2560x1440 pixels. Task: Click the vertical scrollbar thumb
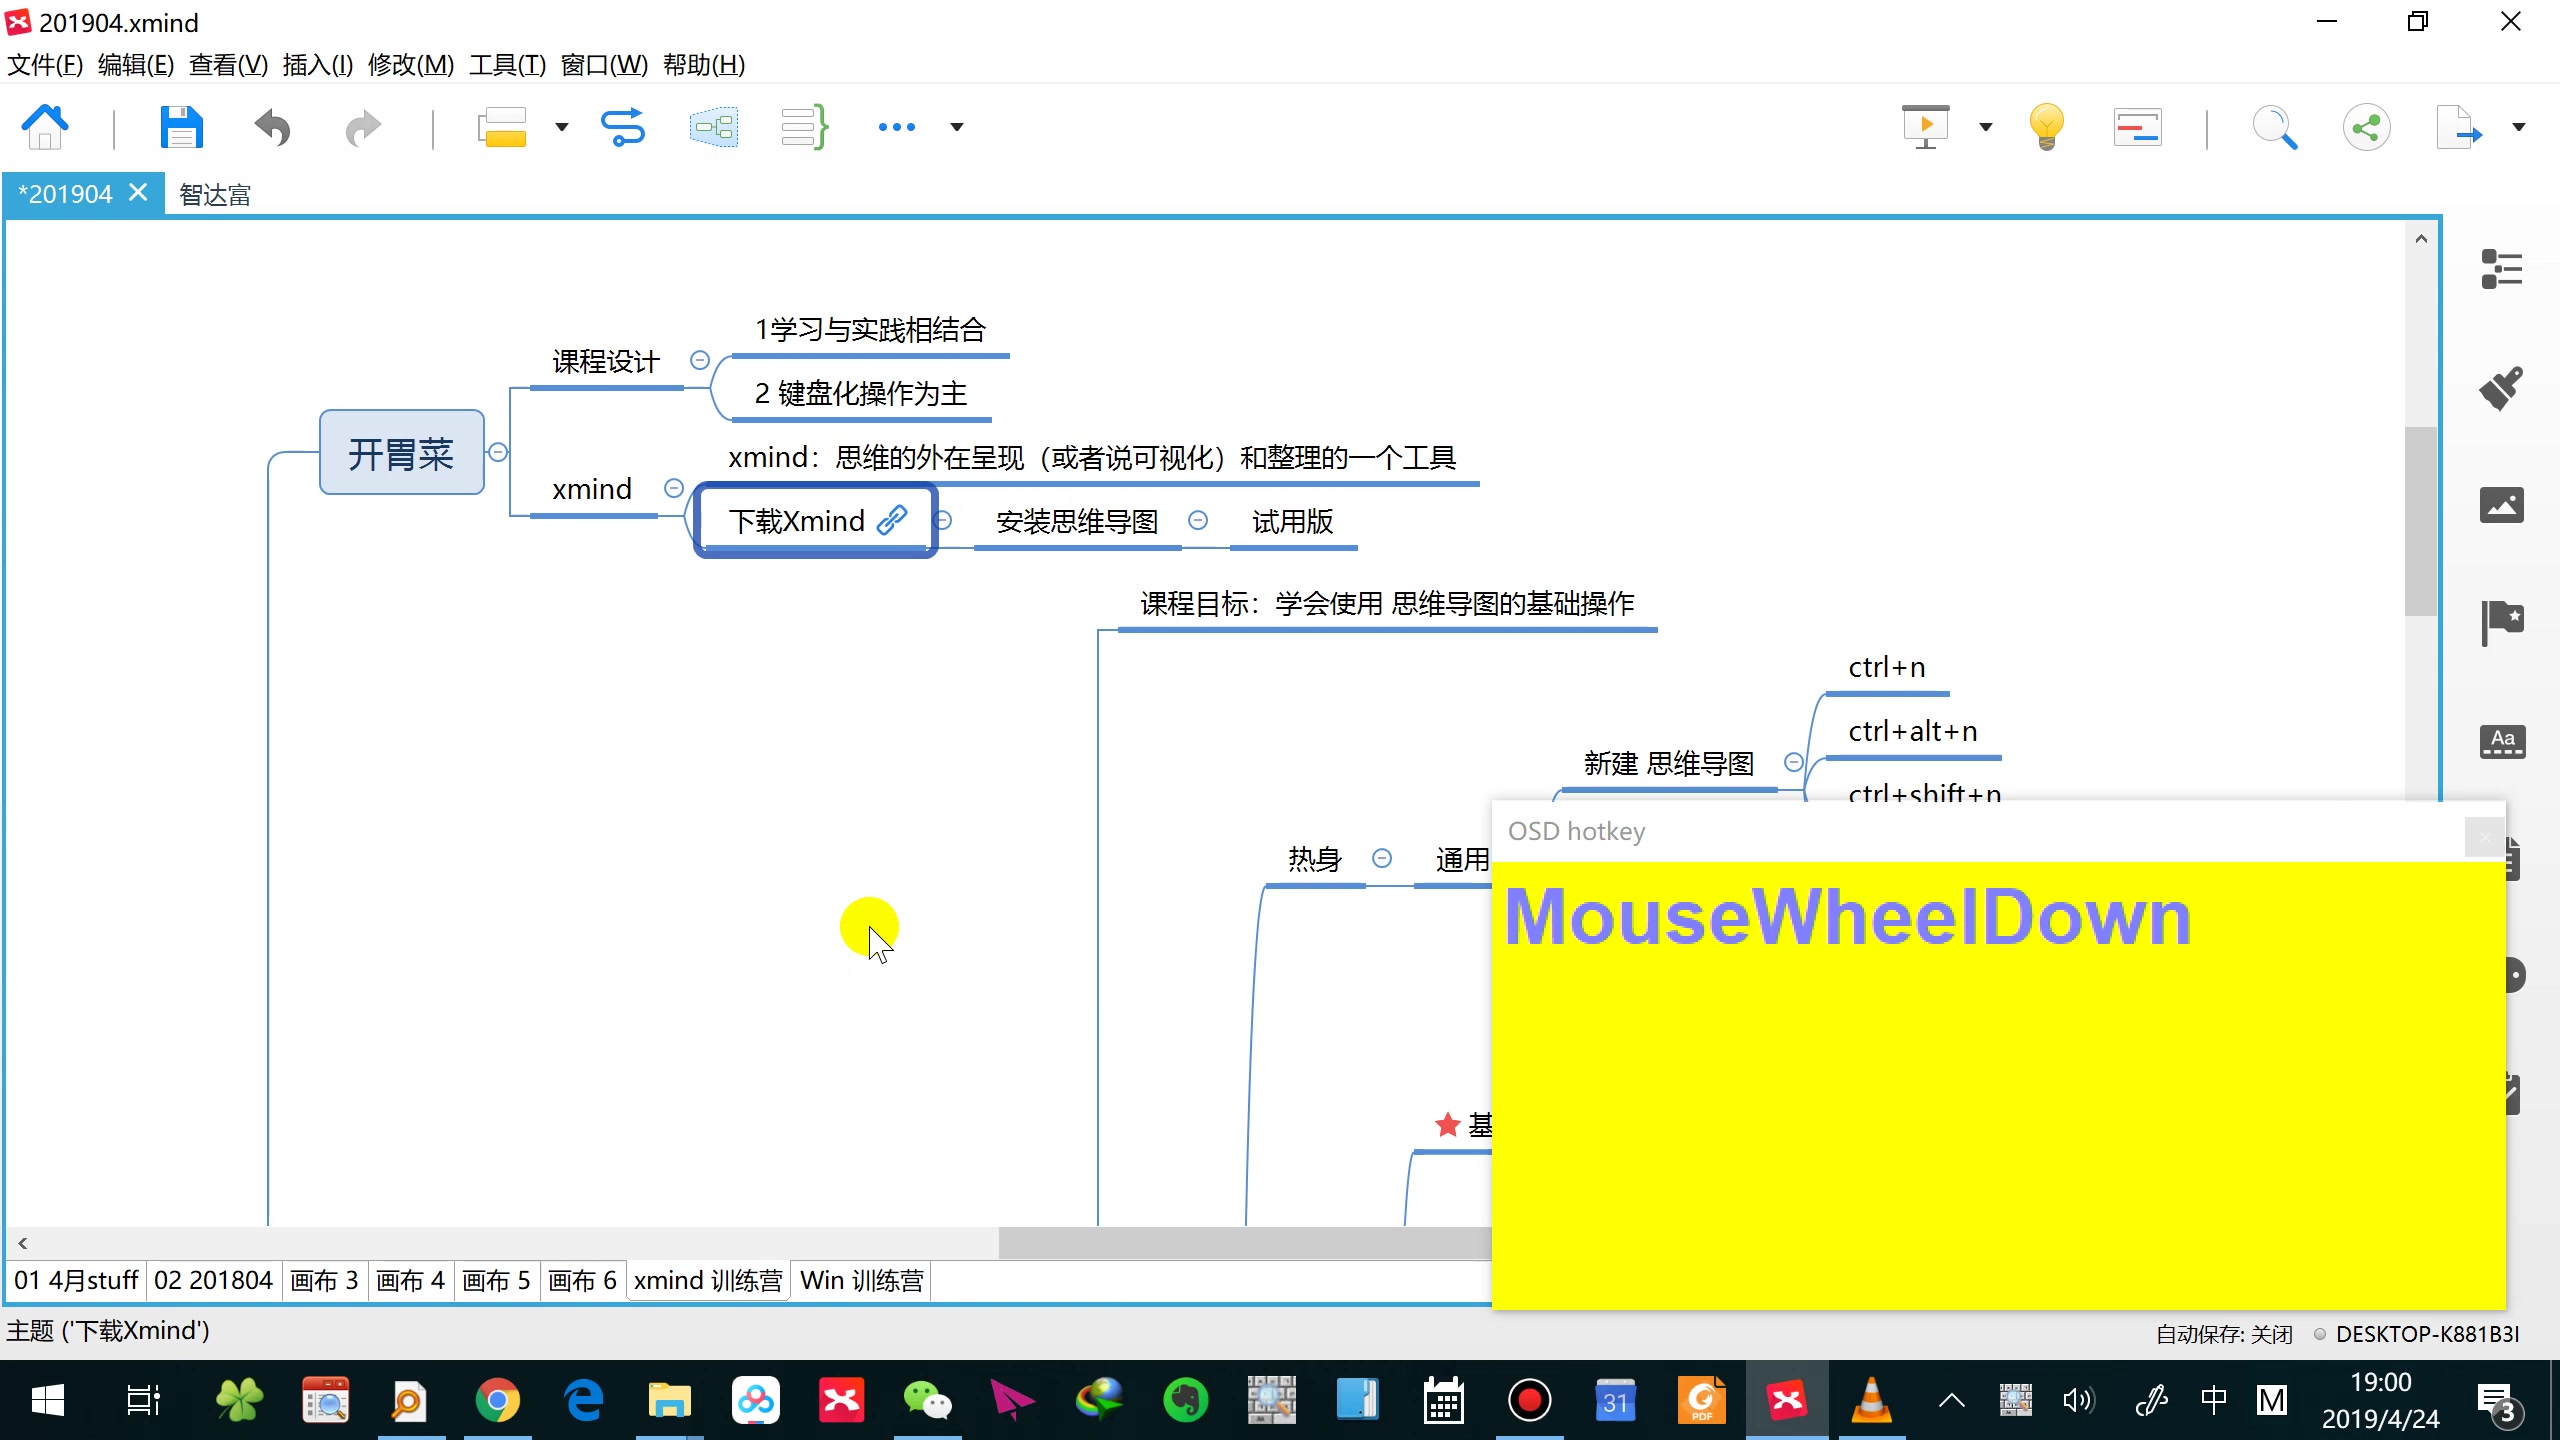pyautogui.click(x=2421, y=520)
